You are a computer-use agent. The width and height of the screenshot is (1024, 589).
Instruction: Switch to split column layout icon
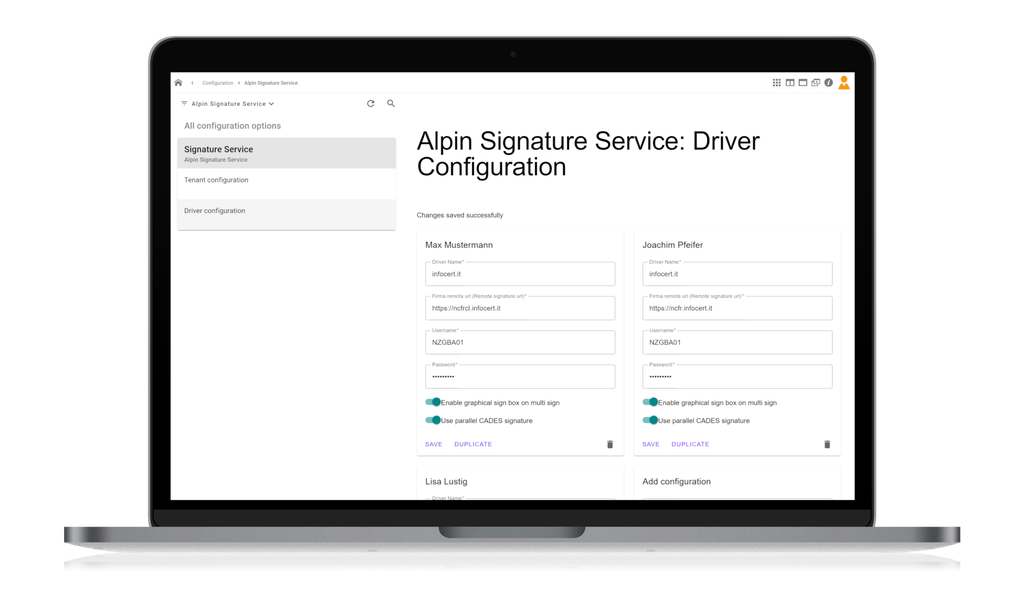coord(790,83)
